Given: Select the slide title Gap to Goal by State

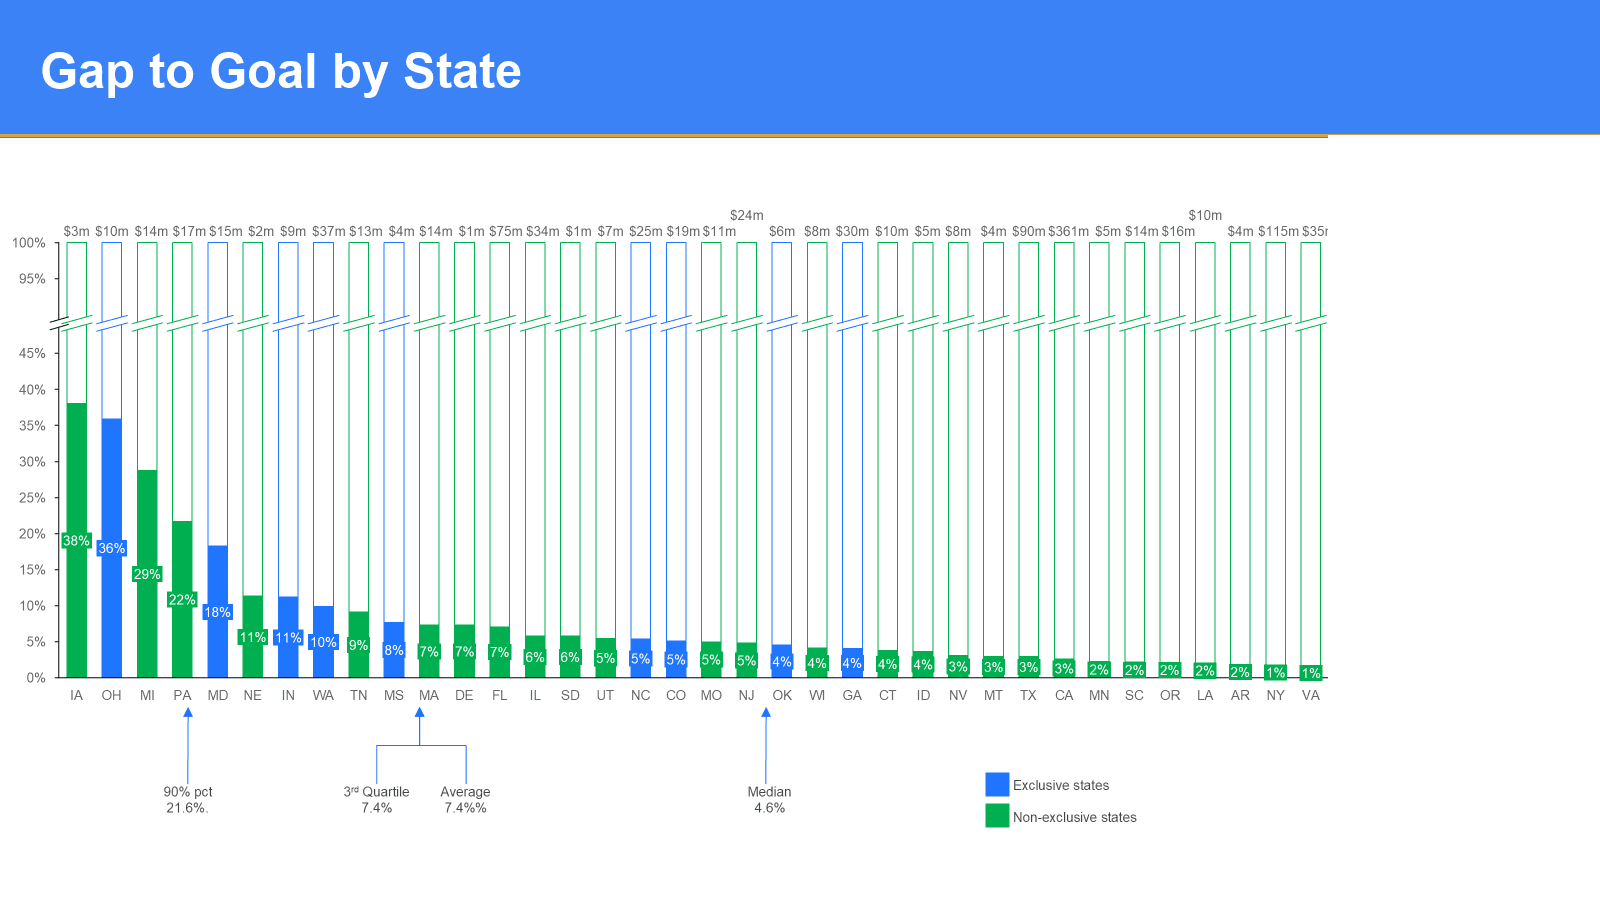Looking at the screenshot, I should tap(281, 71).
